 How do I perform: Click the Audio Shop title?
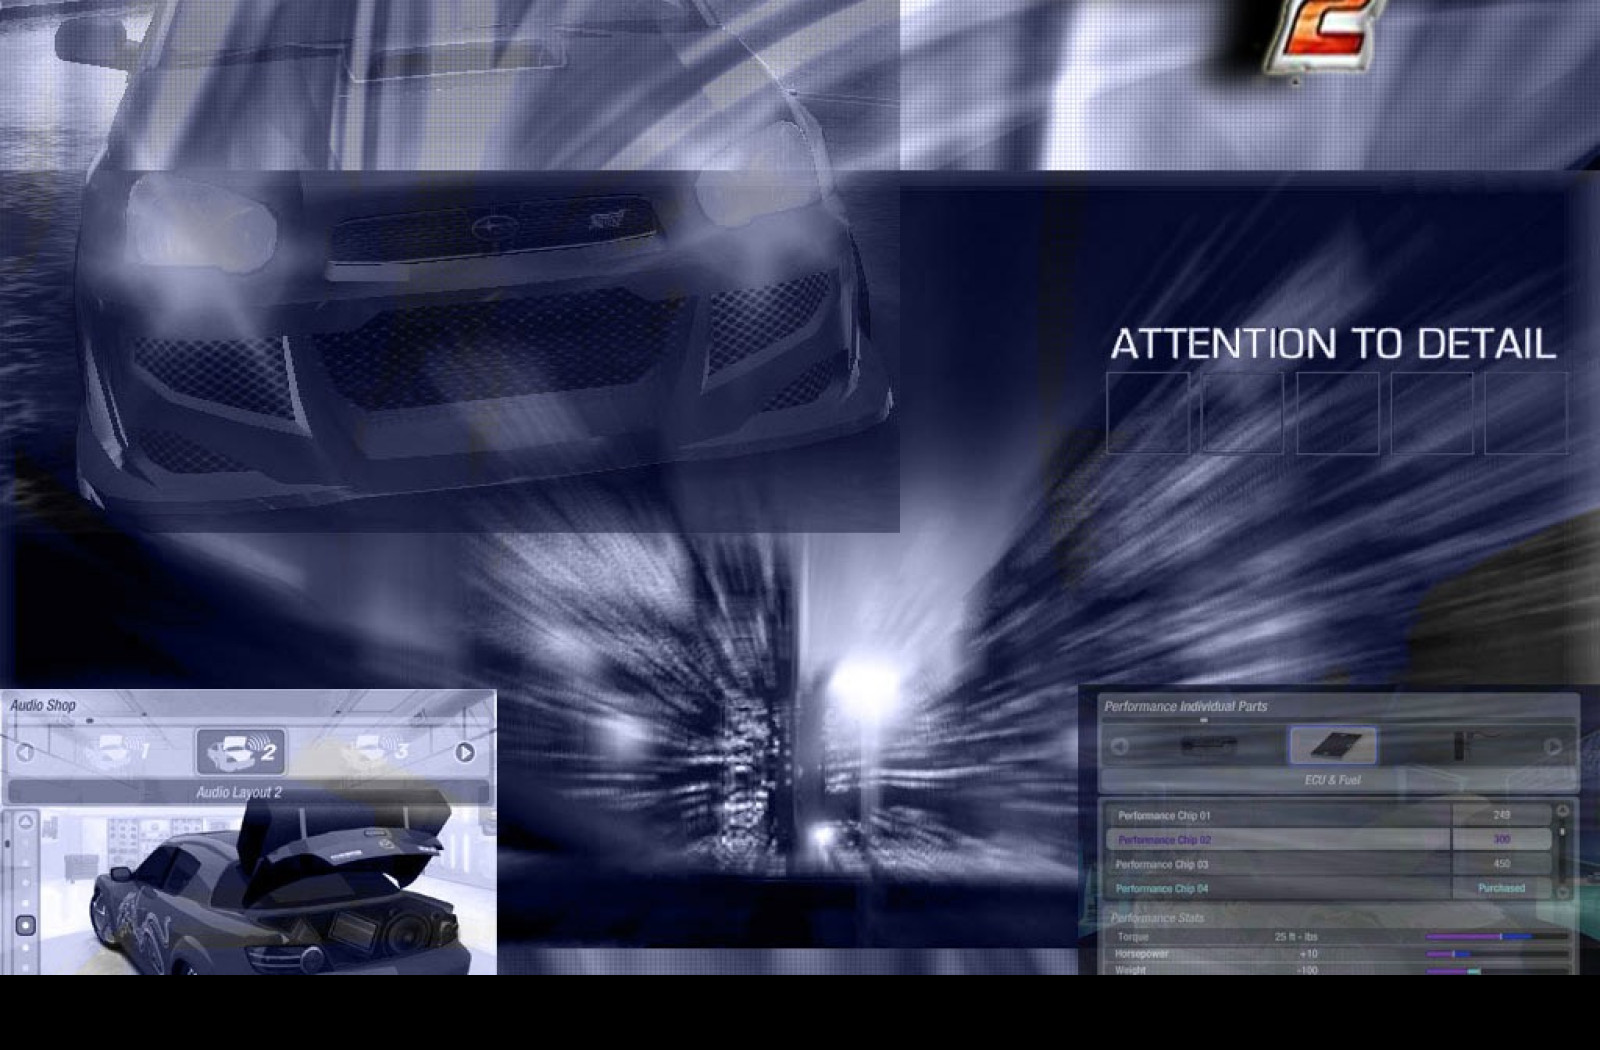click(43, 705)
